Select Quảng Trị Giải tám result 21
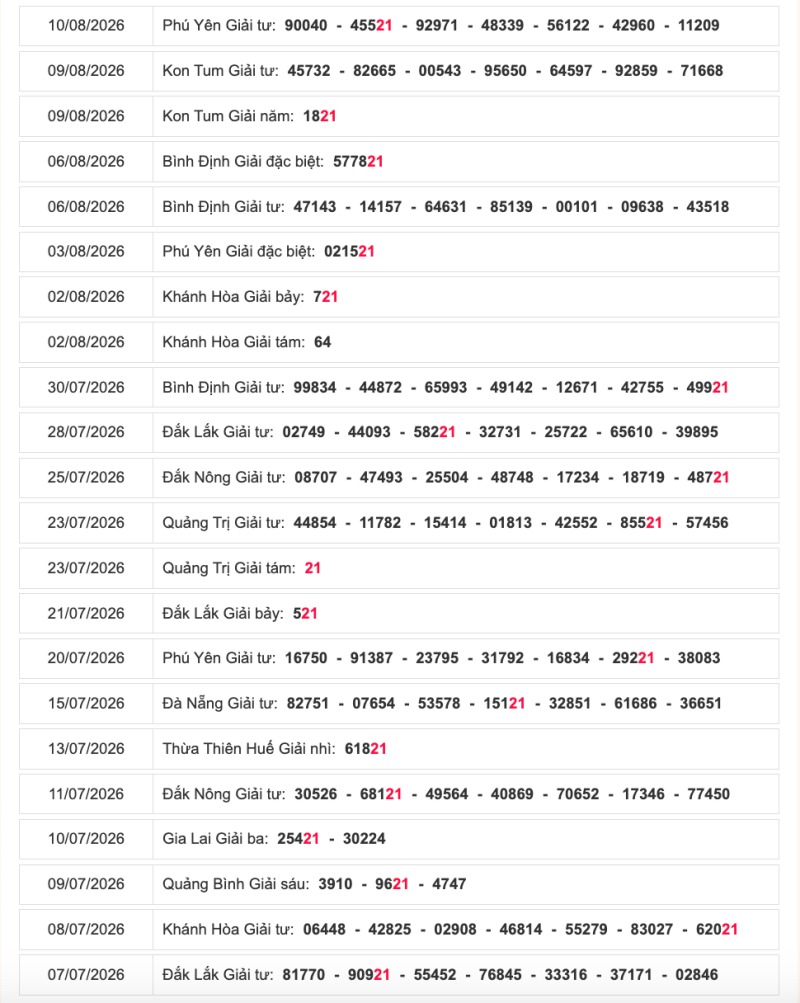The width and height of the screenshot is (800, 1003). [x=313, y=568]
